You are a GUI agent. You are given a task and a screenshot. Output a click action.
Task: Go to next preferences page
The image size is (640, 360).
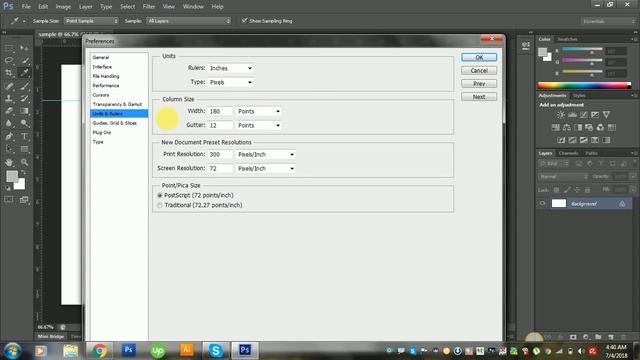pyautogui.click(x=479, y=97)
